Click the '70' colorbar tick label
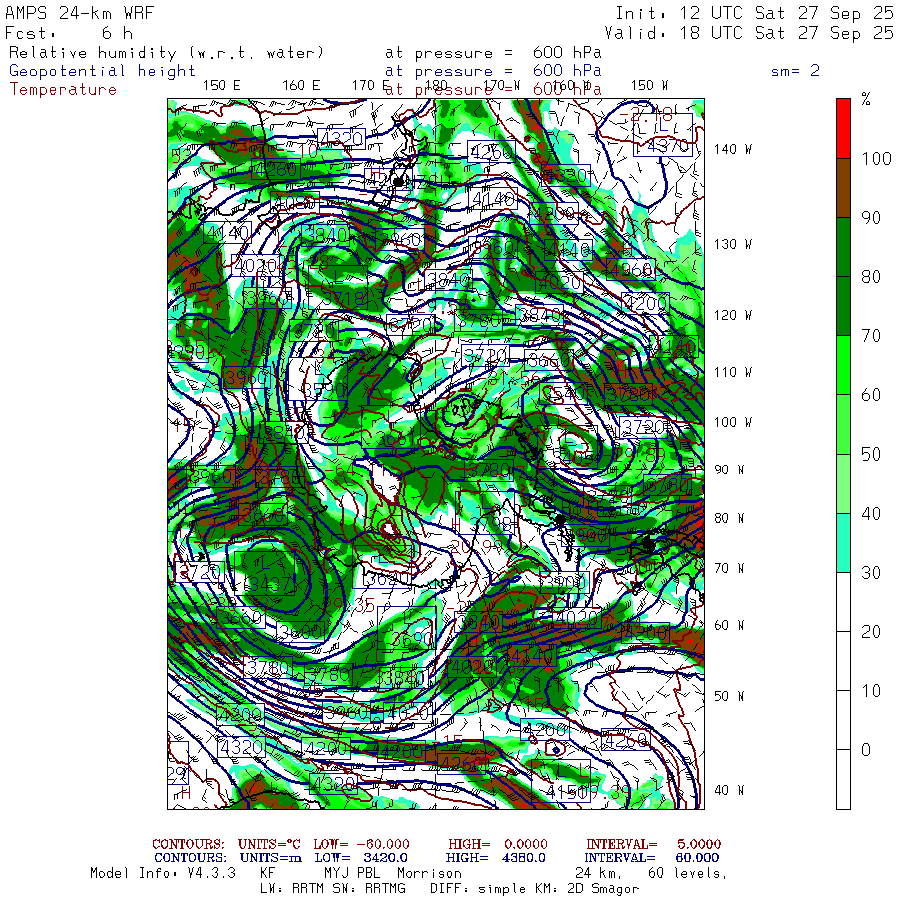 point(871,336)
